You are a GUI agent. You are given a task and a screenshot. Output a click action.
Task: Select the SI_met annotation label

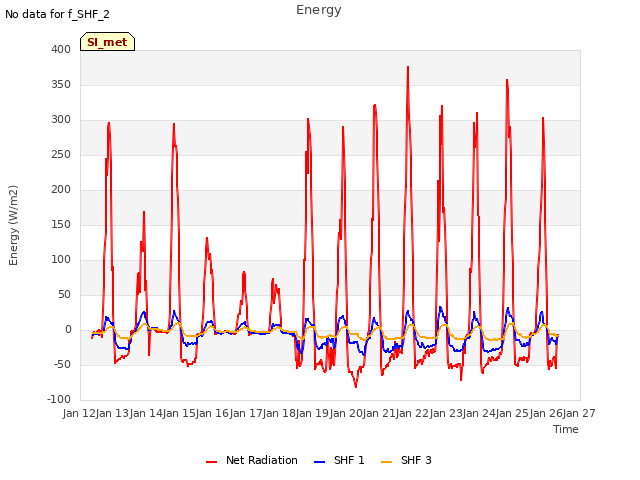point(107,42)
